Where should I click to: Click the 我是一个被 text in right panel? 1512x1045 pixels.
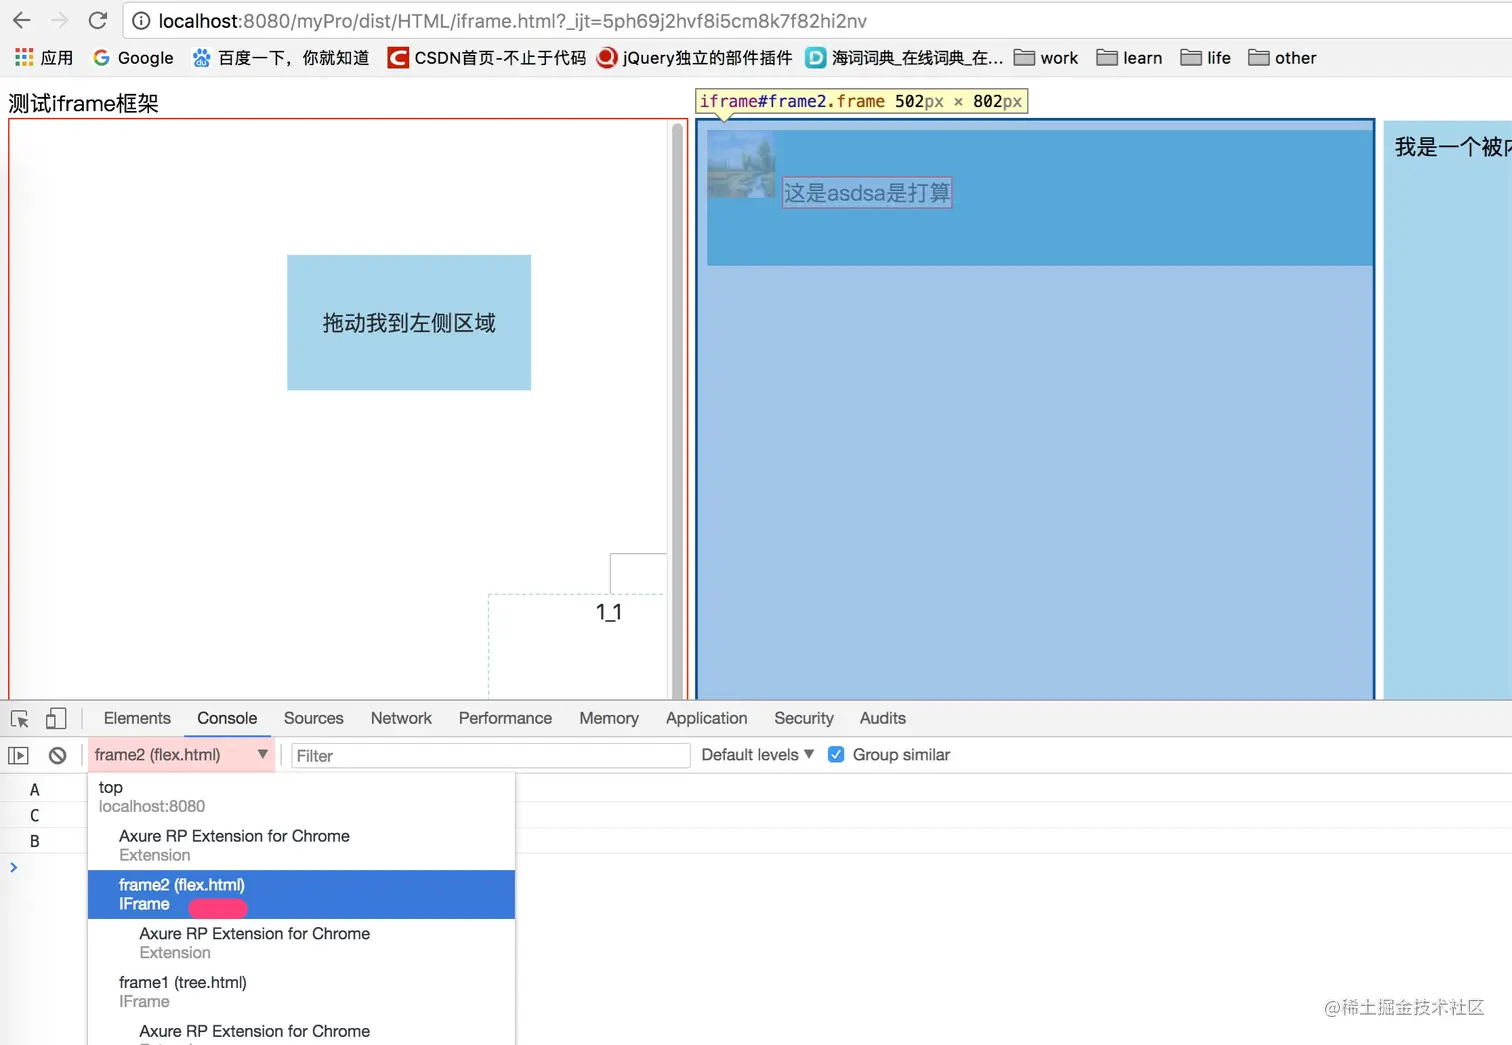[1453, 147]
